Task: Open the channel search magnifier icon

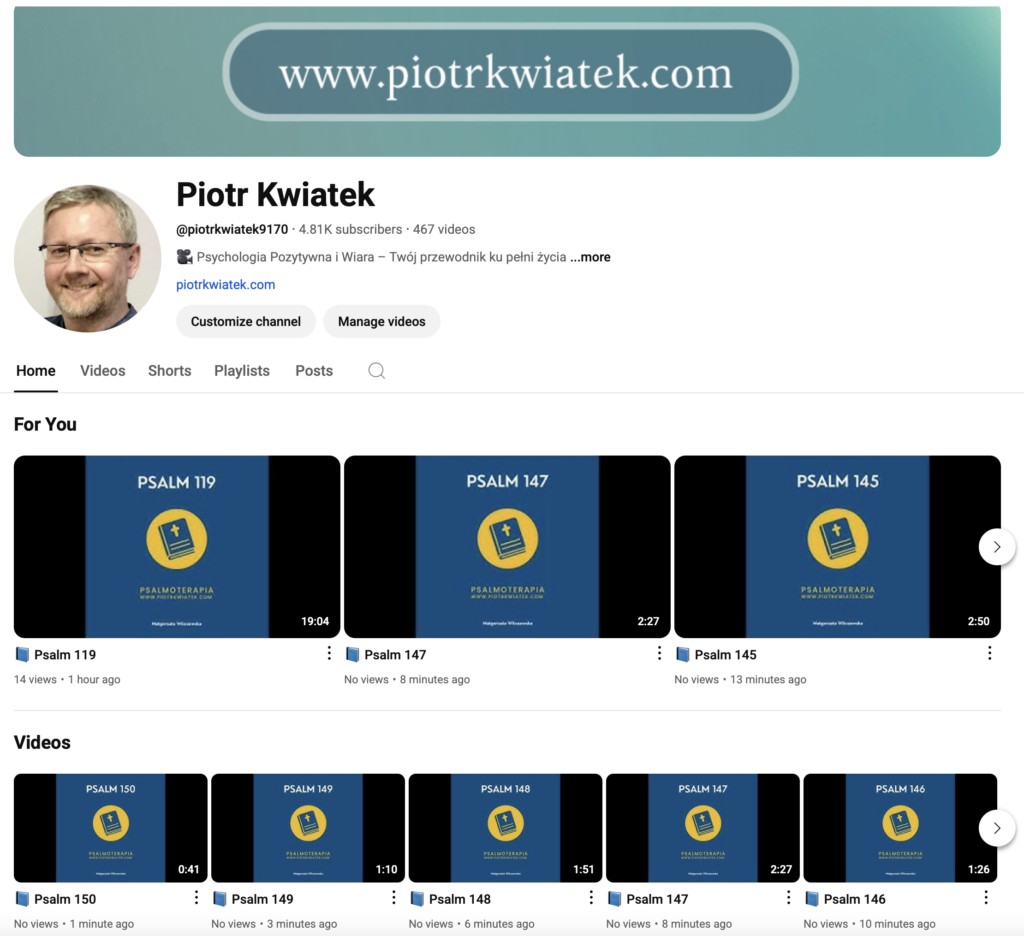Action: click(376, 371)
